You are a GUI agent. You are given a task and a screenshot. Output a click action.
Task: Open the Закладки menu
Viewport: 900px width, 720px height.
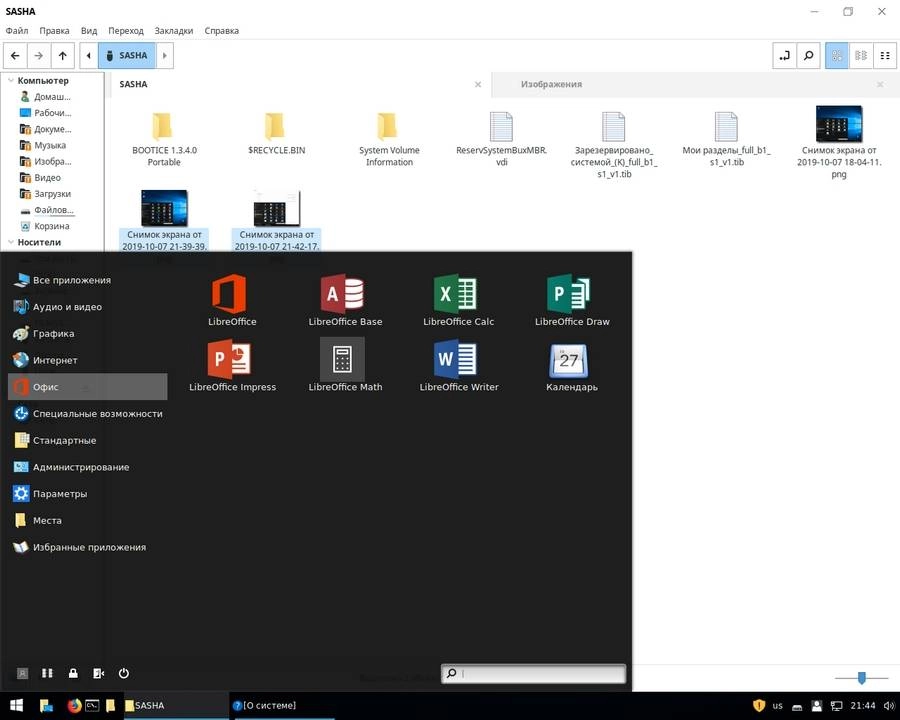[x=174, y=30]
